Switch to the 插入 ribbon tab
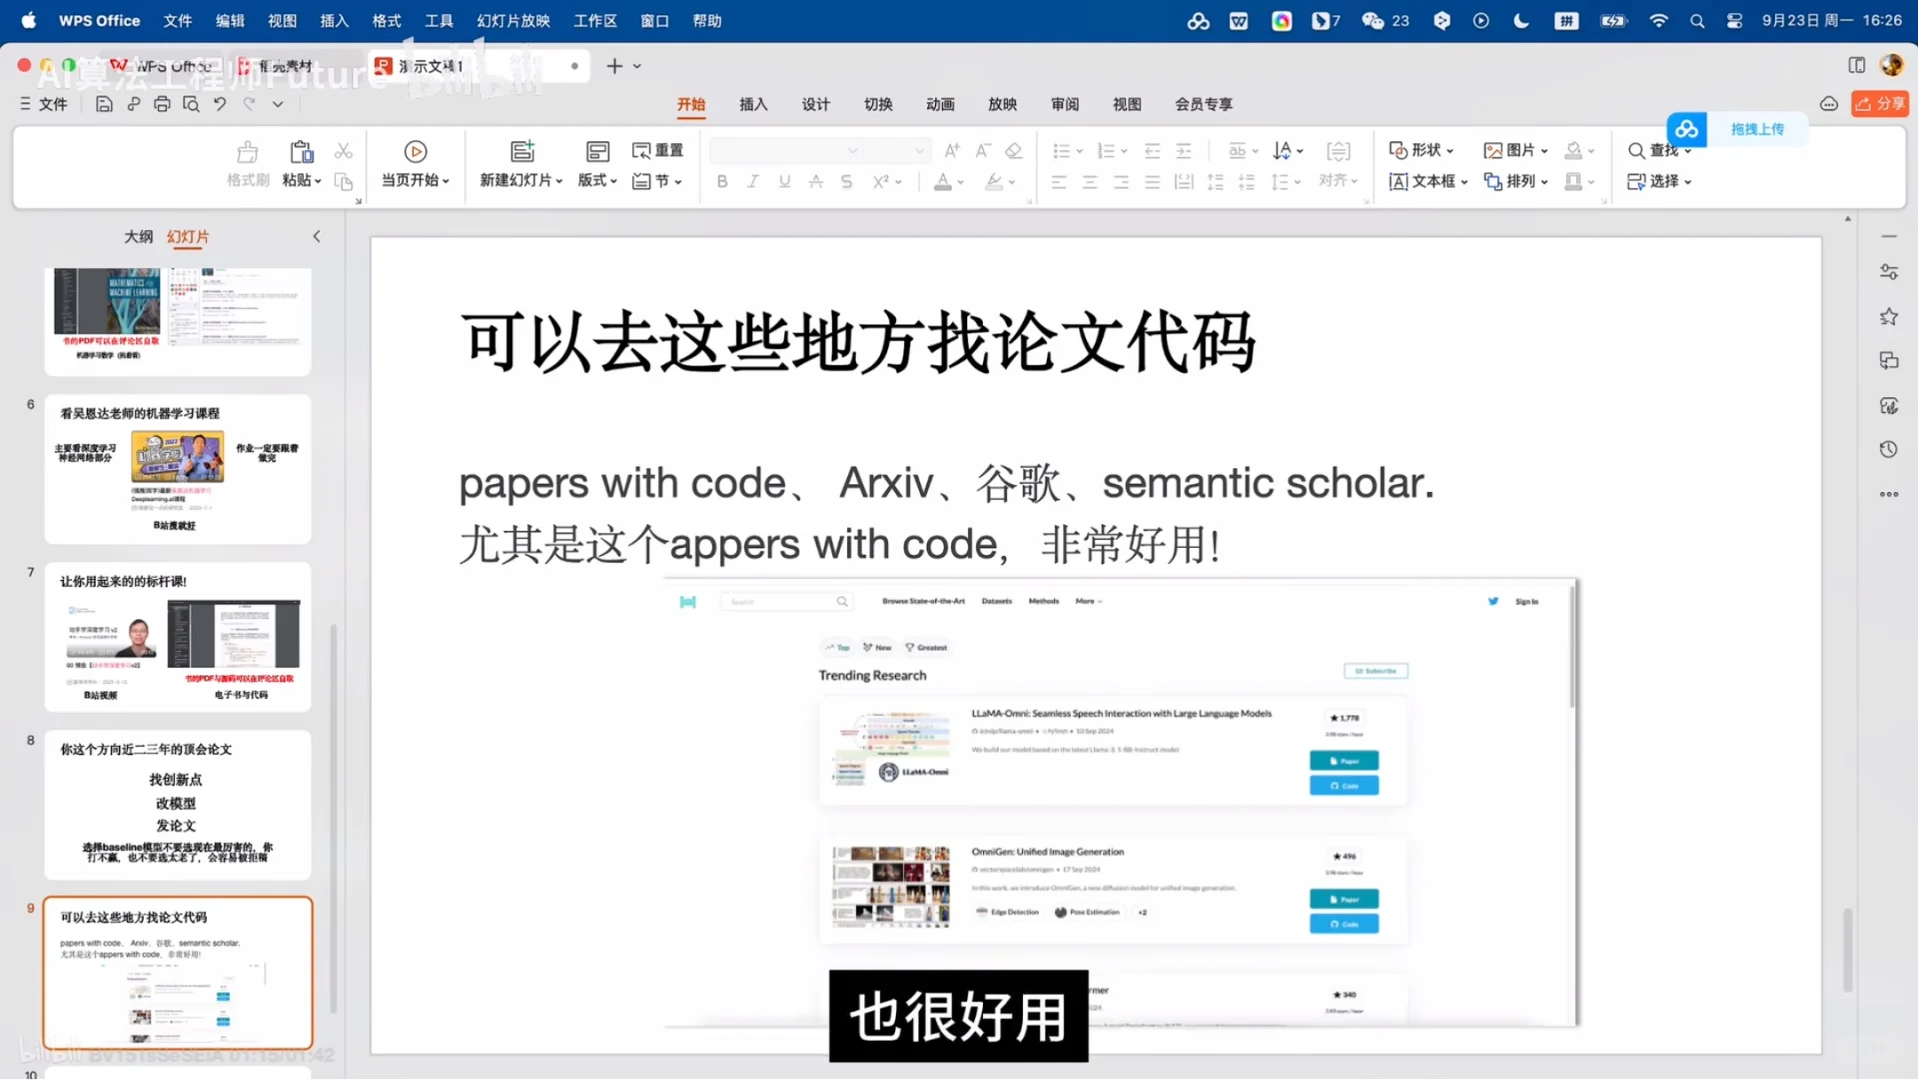 pyautogui.click(x=753, y=104)
